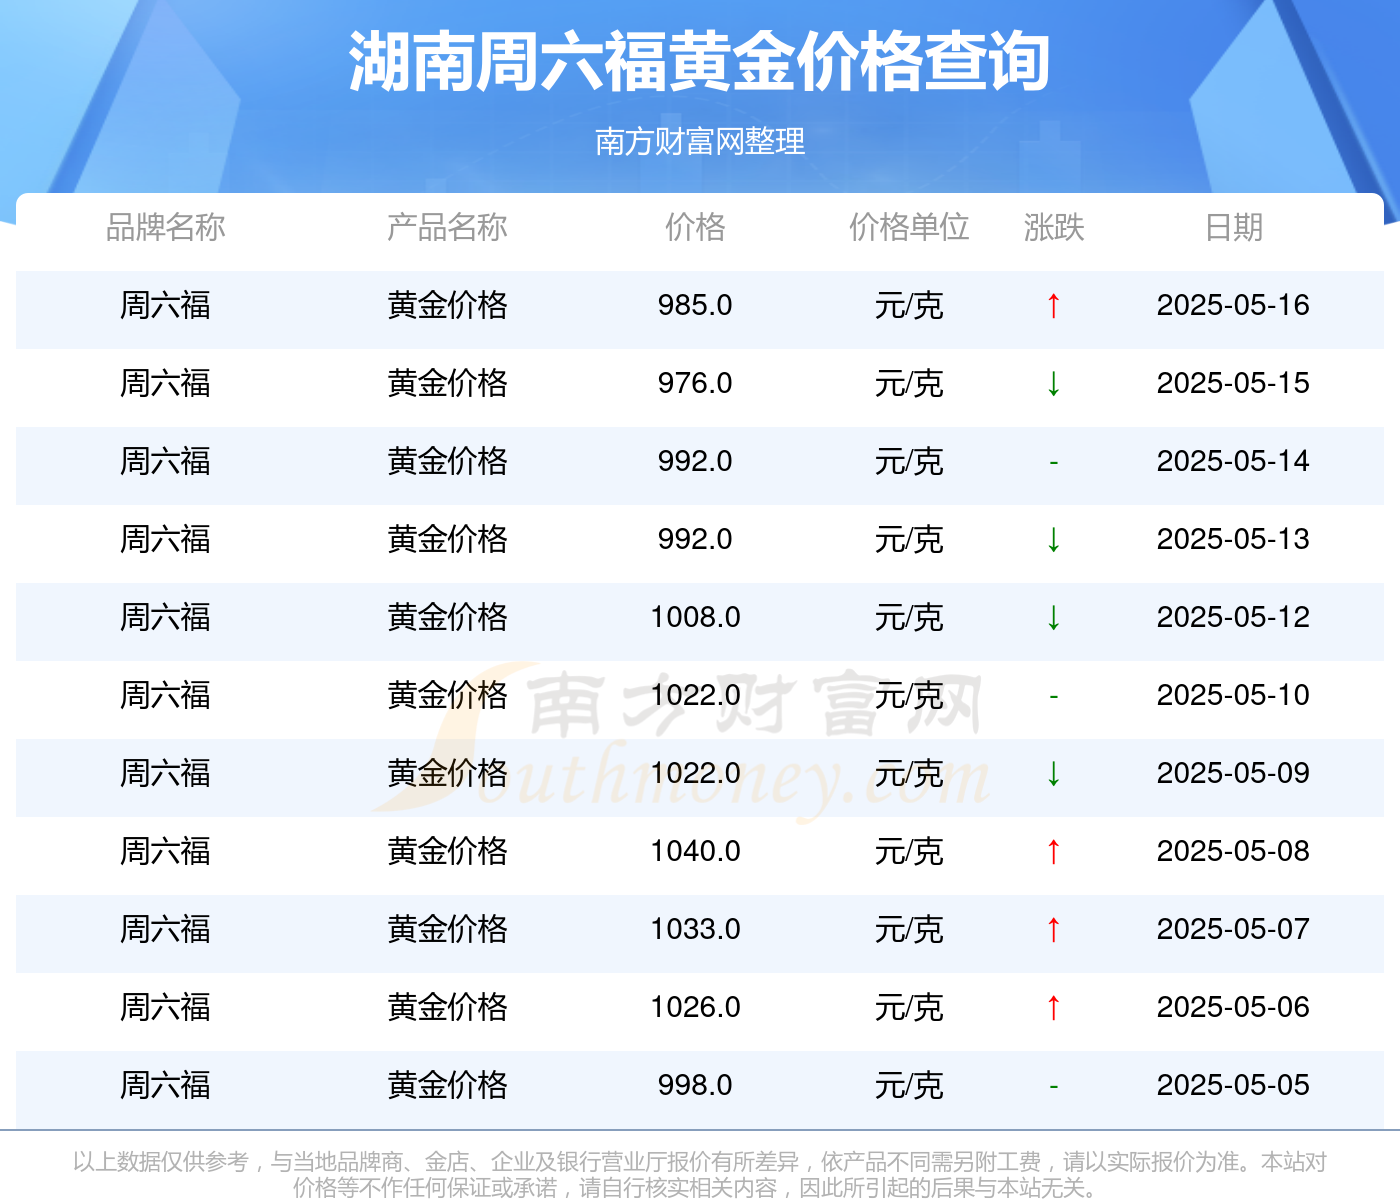Screen dimensions: 1400x1203
Task: Click the date 2025-05-10
Action: coord(1233,695)
